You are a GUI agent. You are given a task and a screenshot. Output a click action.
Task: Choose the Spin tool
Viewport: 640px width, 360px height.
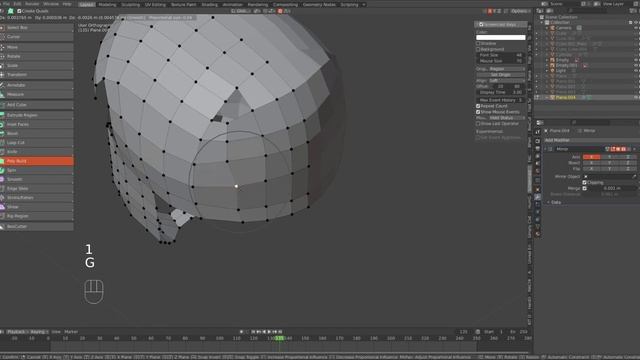[x=37, y=170]
